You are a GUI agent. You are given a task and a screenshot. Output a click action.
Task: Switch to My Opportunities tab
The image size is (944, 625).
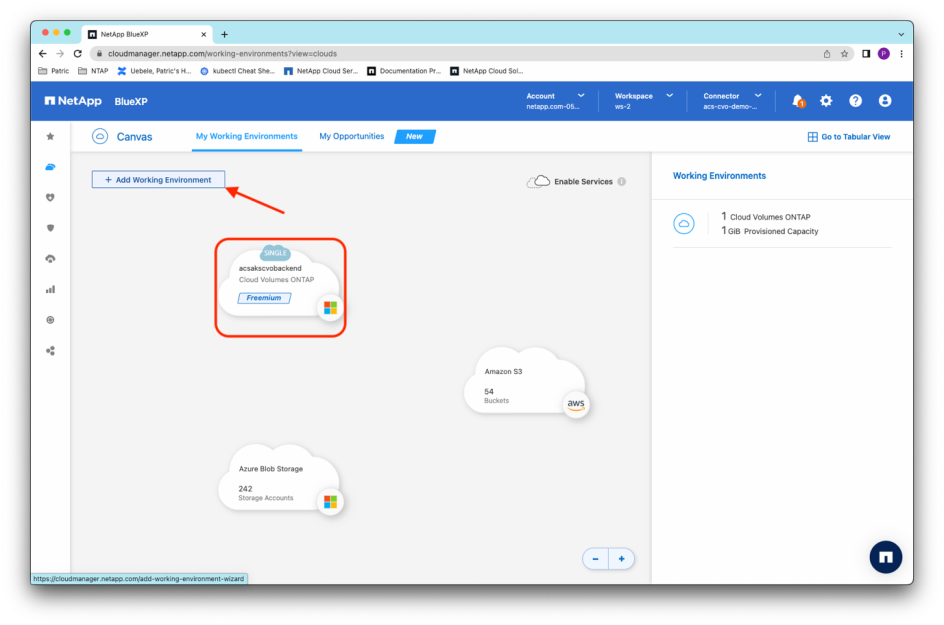pos(351,137)
